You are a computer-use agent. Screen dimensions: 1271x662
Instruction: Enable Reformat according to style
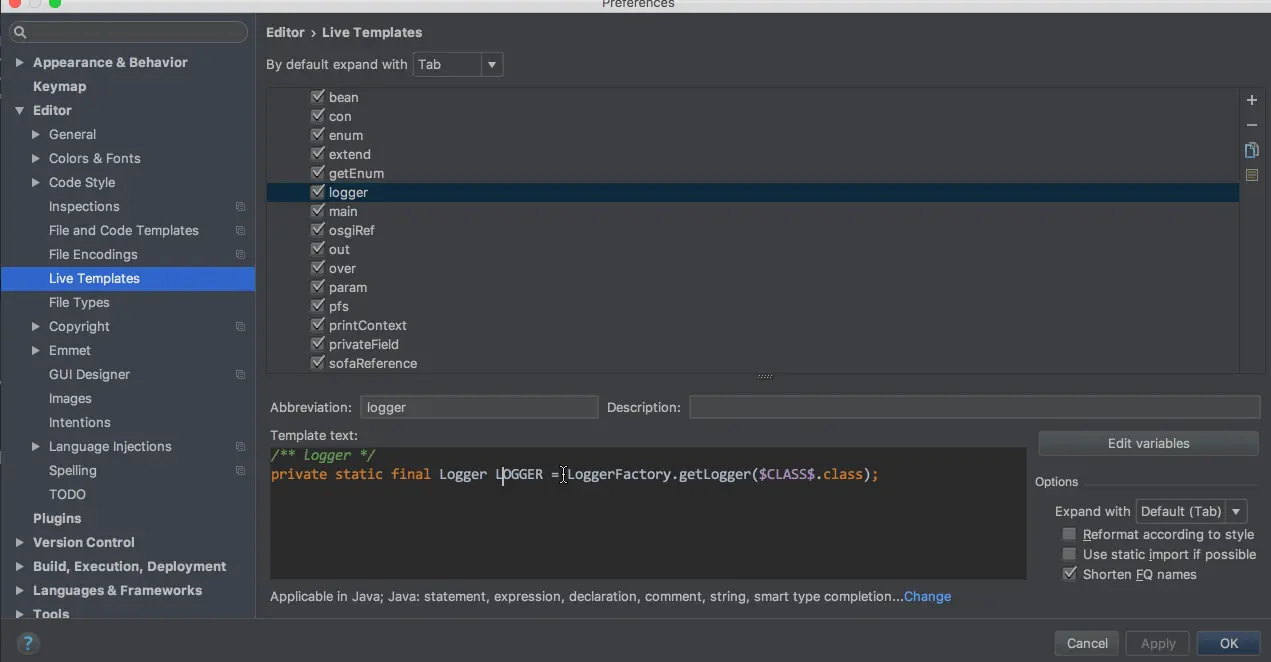tap(1070, 535)
